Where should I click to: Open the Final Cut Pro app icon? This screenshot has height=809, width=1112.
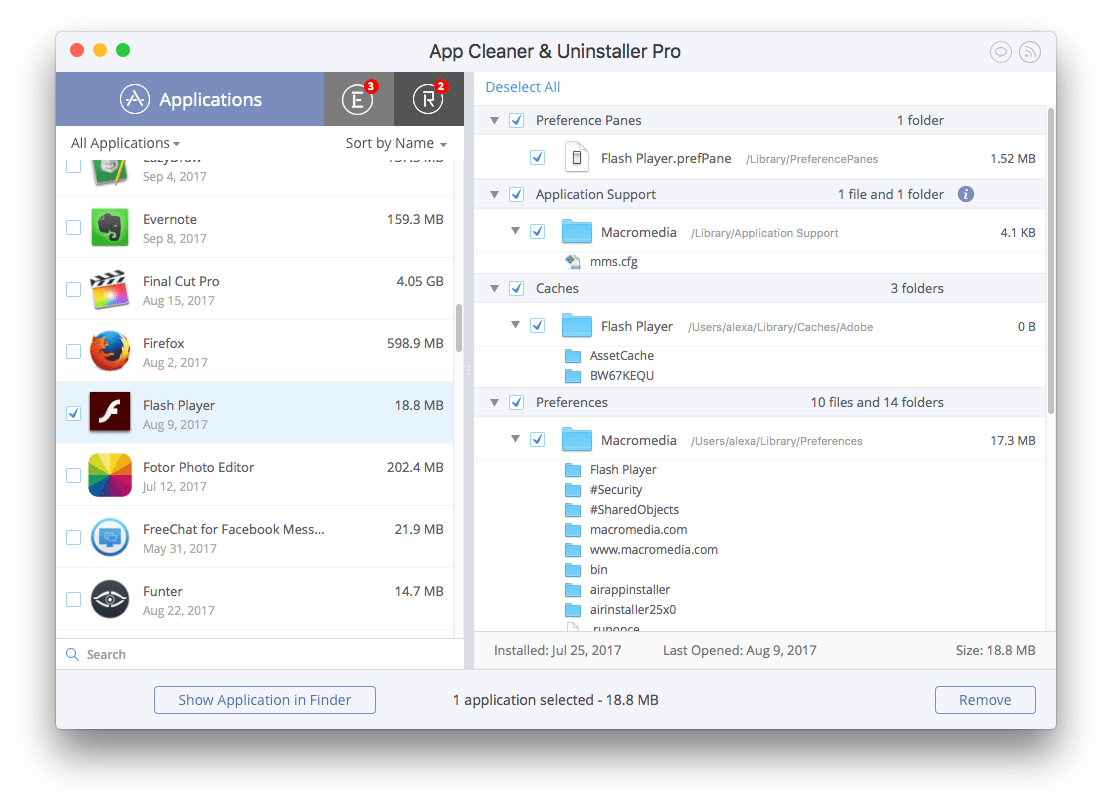109,289
